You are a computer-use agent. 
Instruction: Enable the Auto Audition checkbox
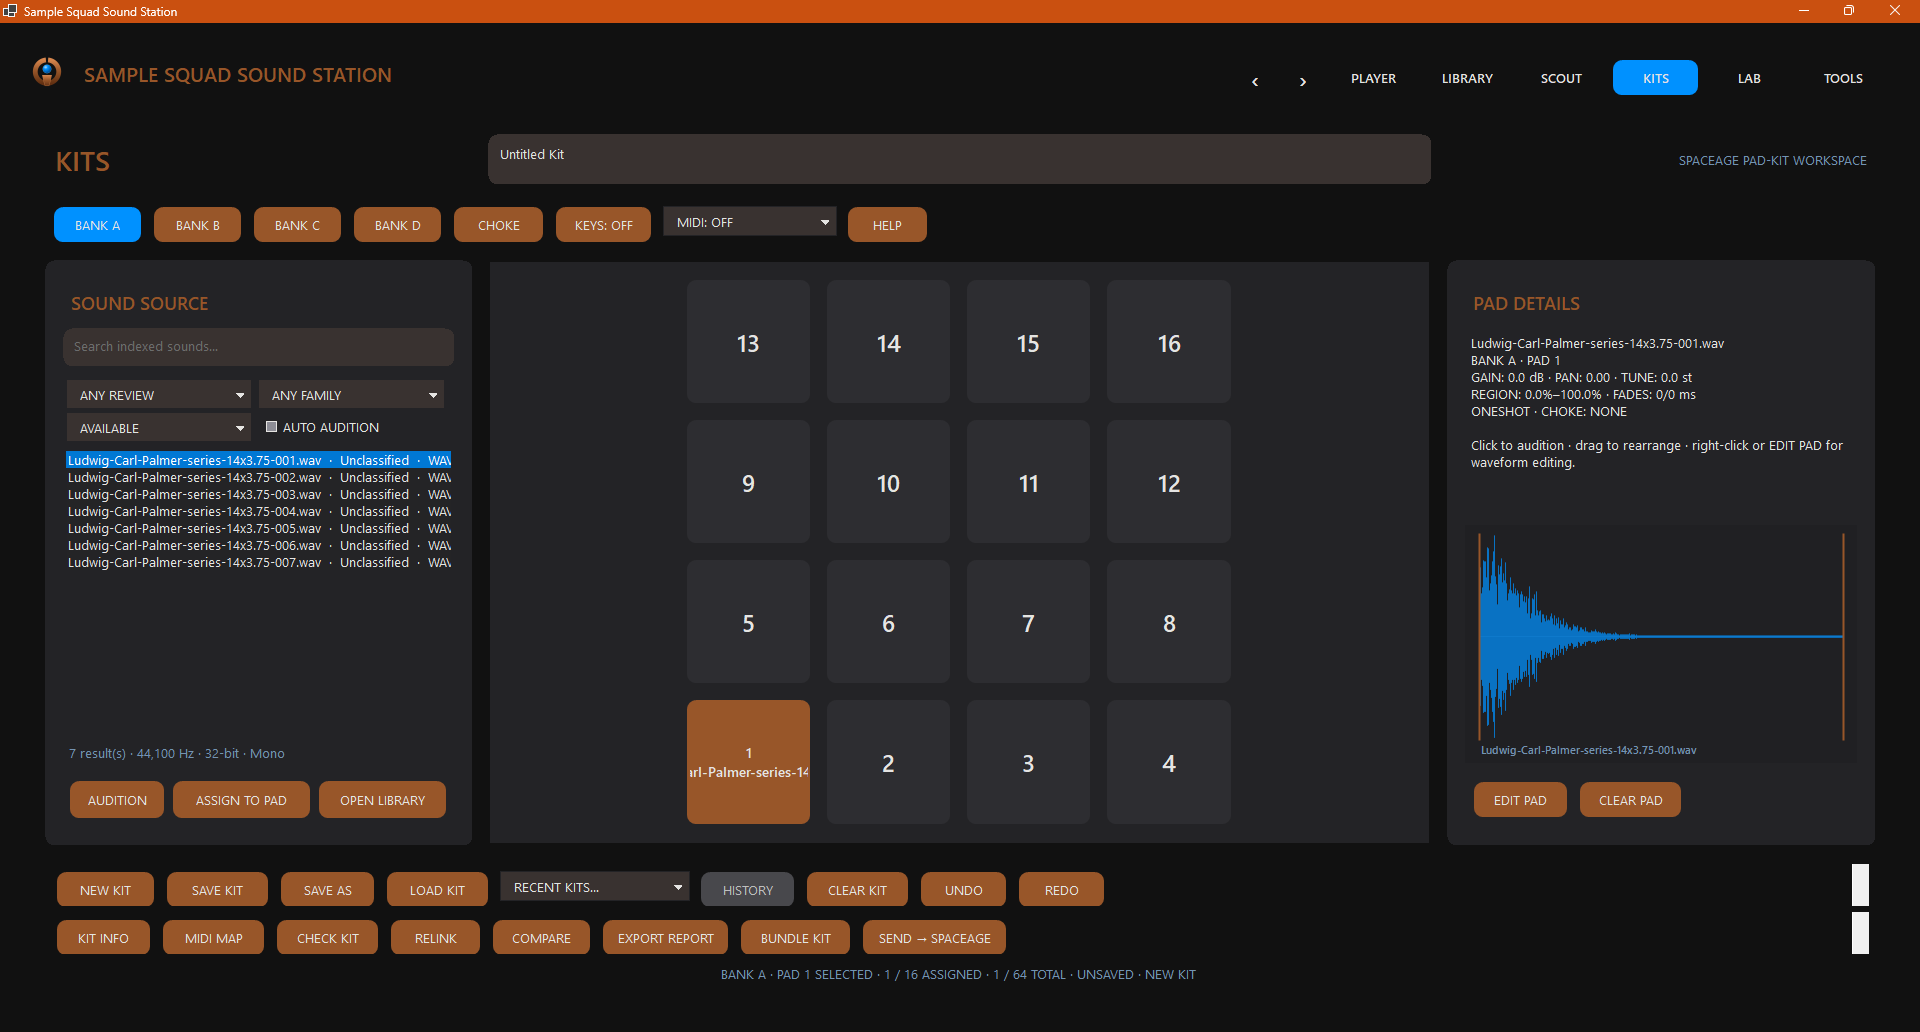tap(271, 427)
